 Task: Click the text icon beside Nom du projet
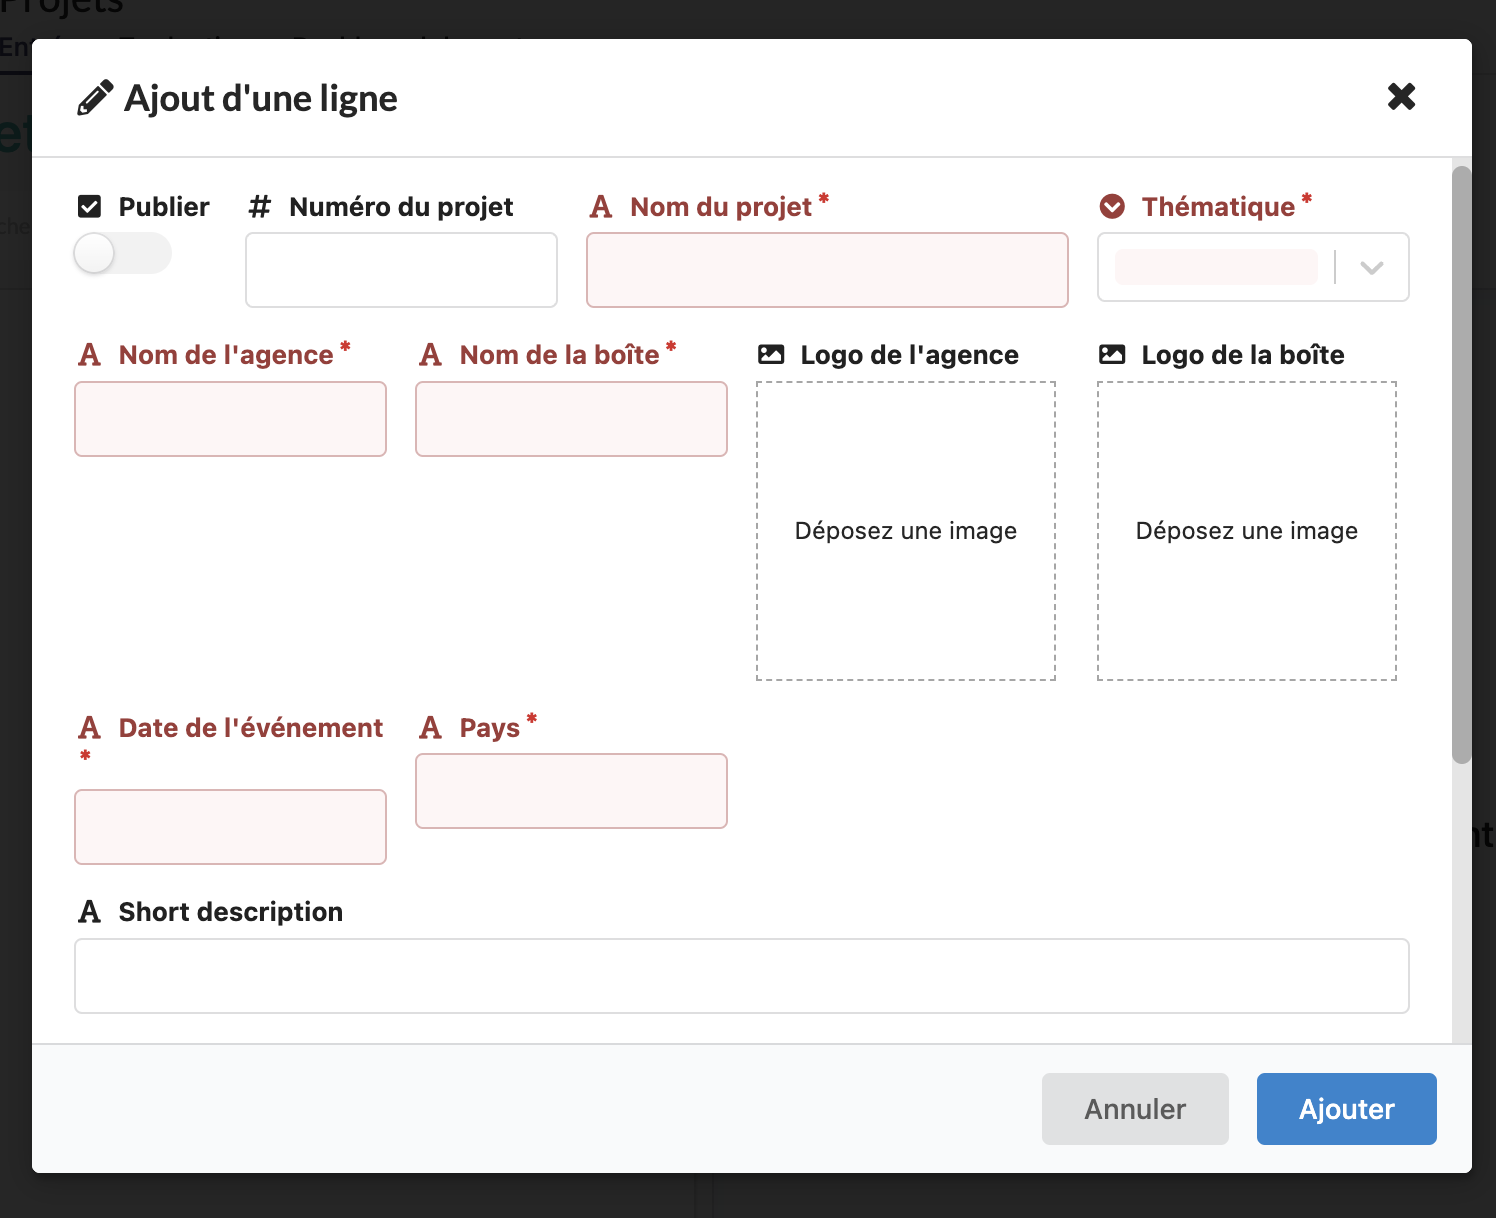(x=600, y=207)
